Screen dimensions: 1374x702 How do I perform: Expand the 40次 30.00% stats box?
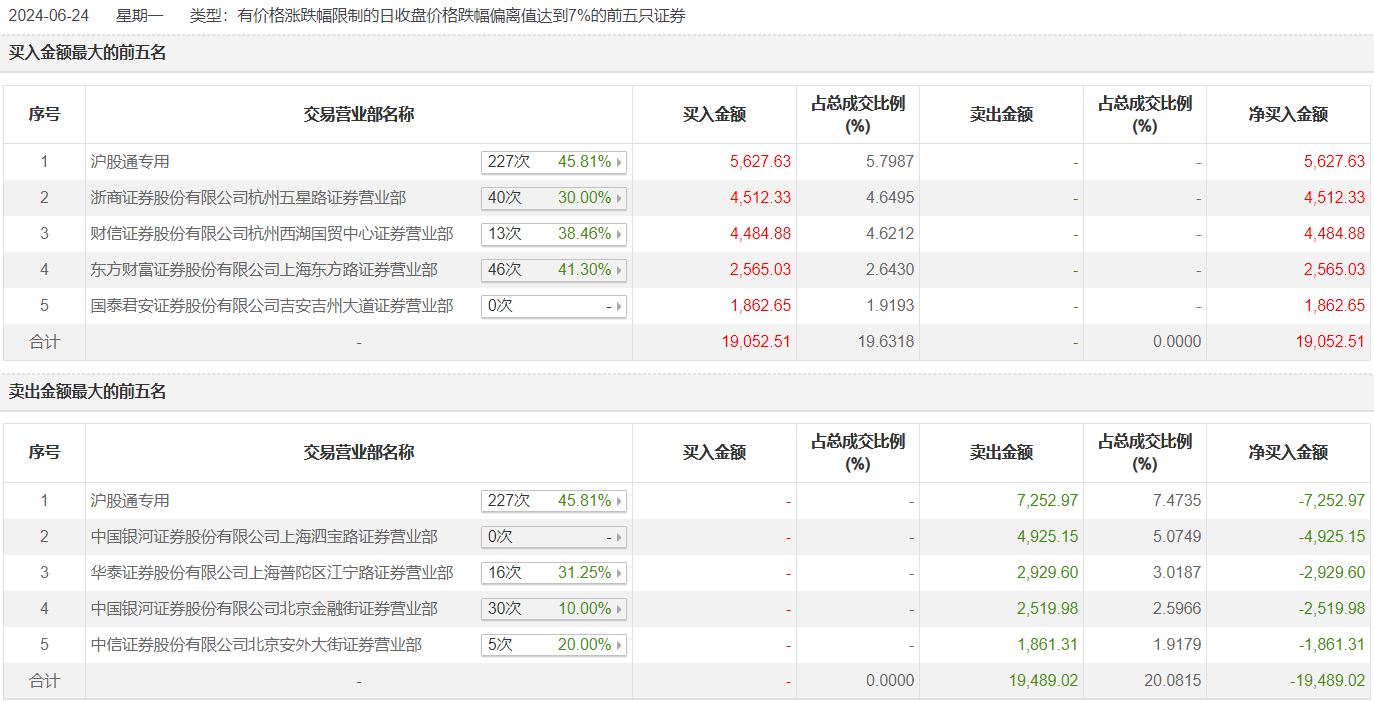tap(554, 198)
